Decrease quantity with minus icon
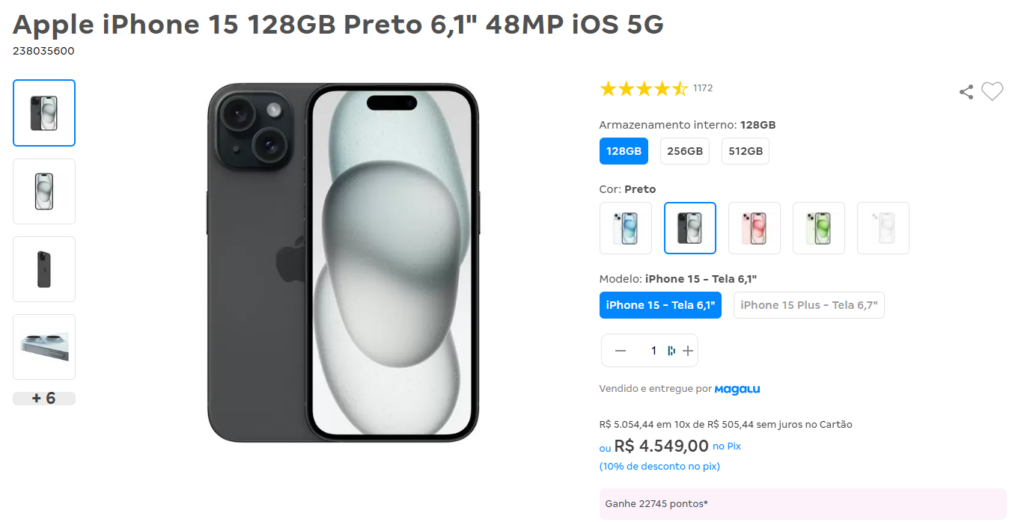Screen dimensions: 1024x522 point(620,351)
